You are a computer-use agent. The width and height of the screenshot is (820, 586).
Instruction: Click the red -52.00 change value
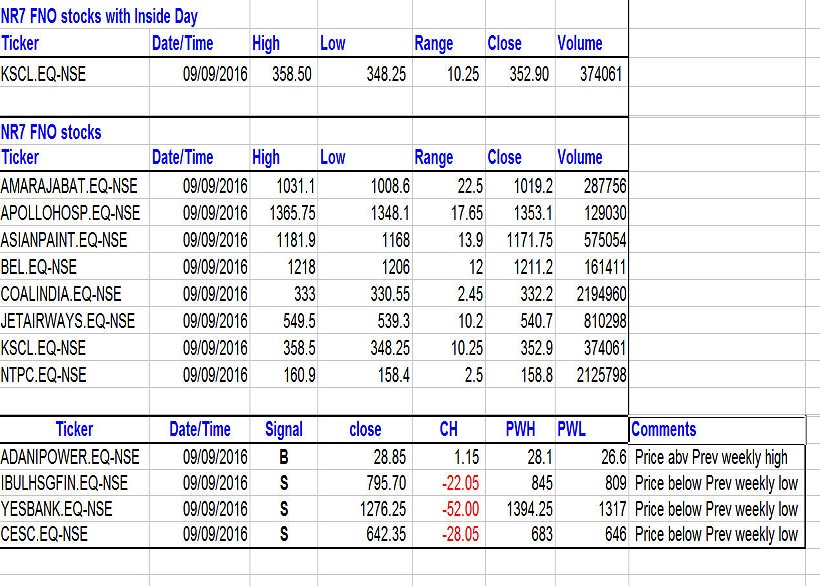pos(460,509)
